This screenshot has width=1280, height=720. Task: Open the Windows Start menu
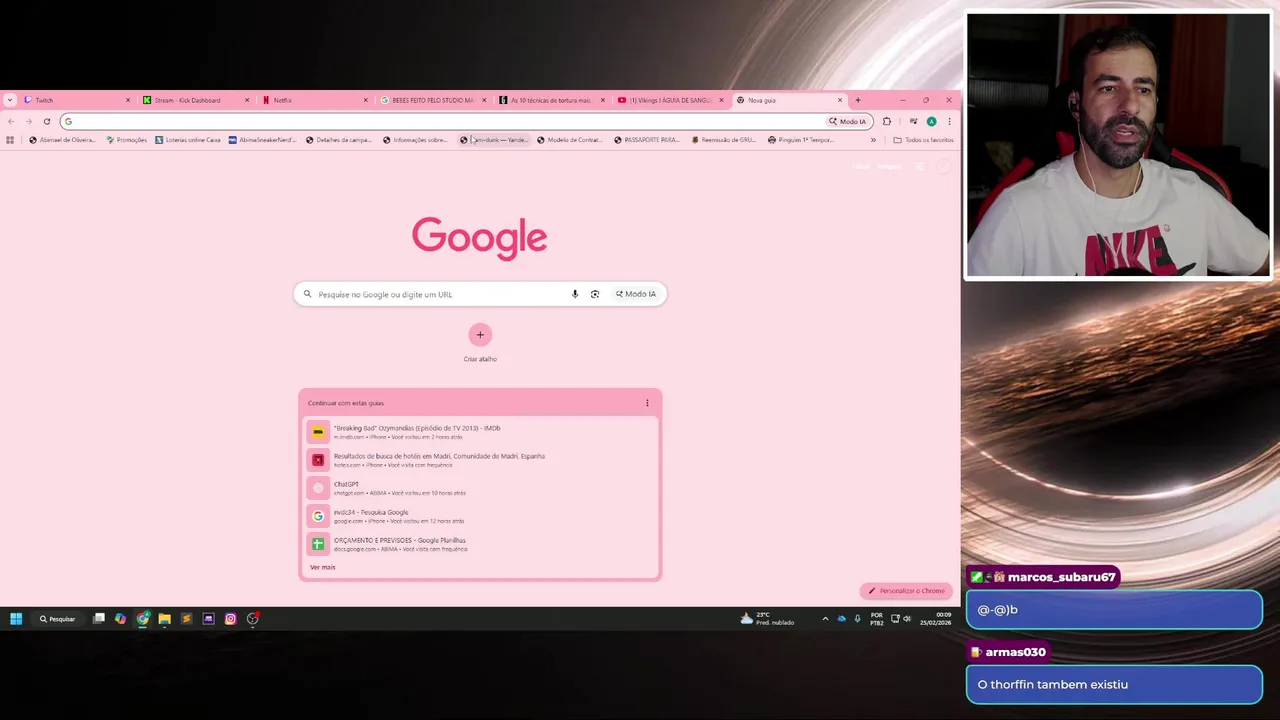click(x=16, y=619)
